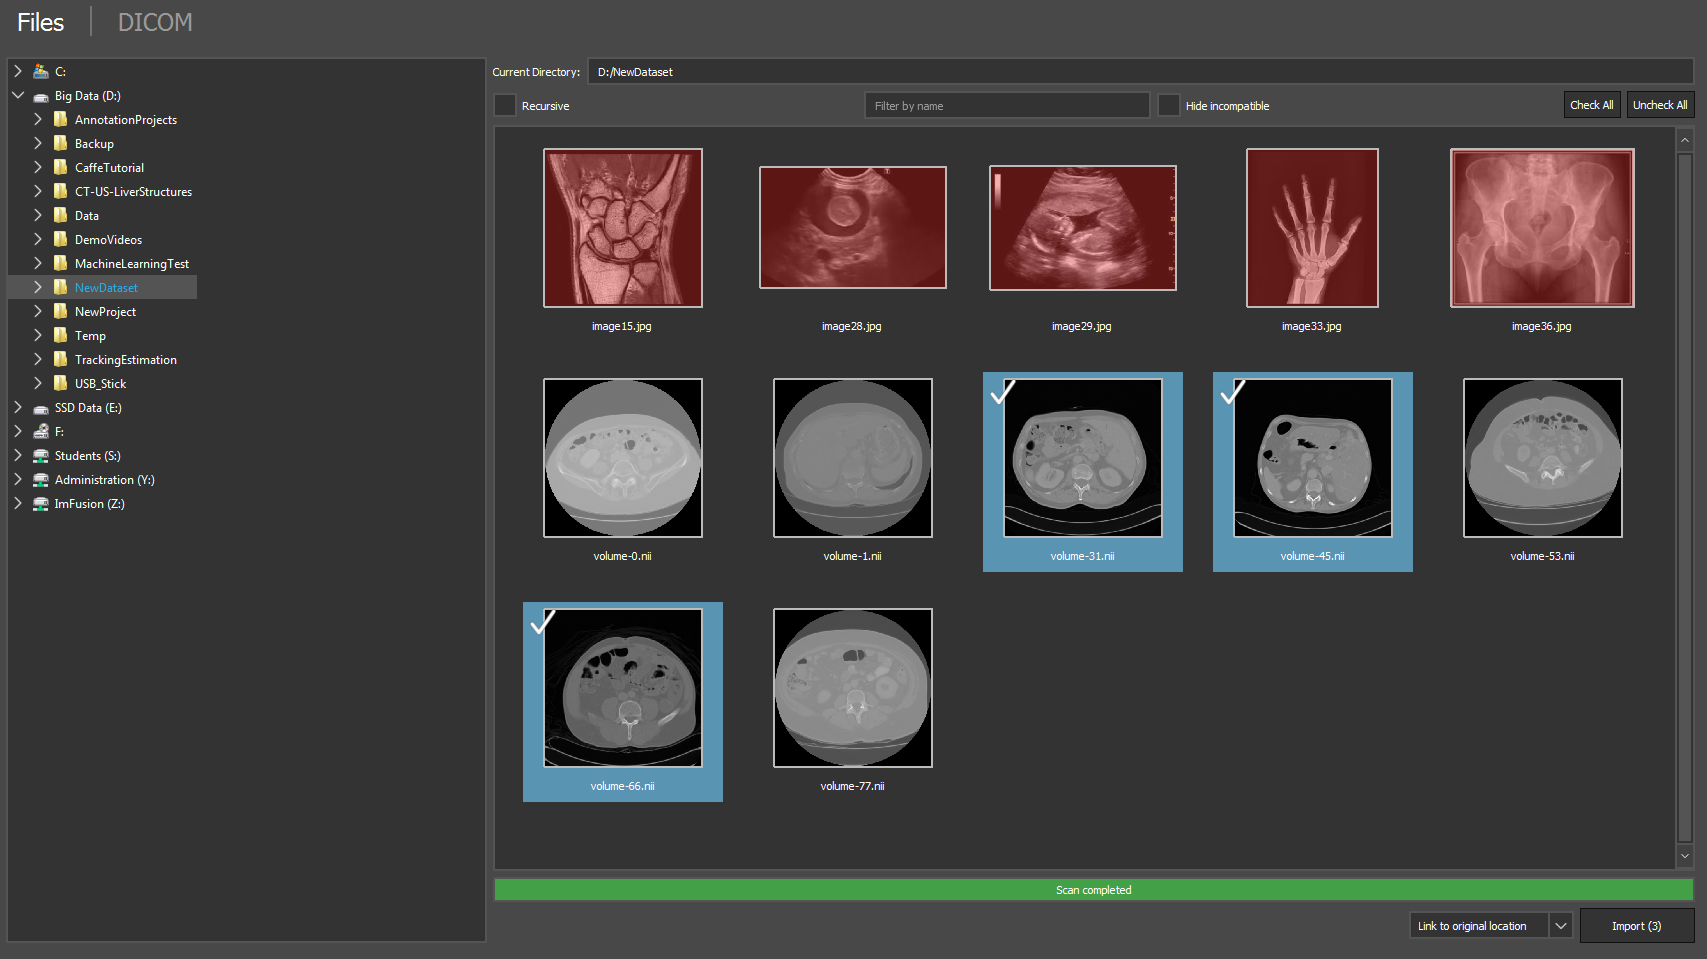
Task: Click the Current Directory path field
Action: (x=1140, y=72)
